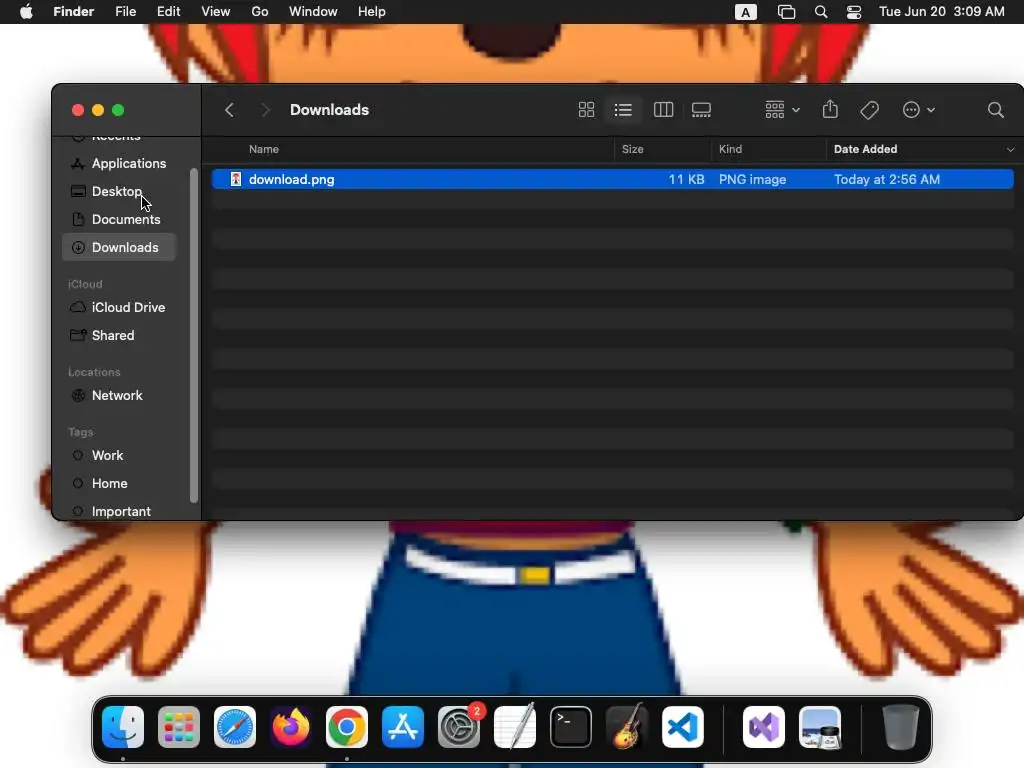The image size is (1024, 768).
Task: Click the Today at 2:56 AM cell
Action: (887, 180)
